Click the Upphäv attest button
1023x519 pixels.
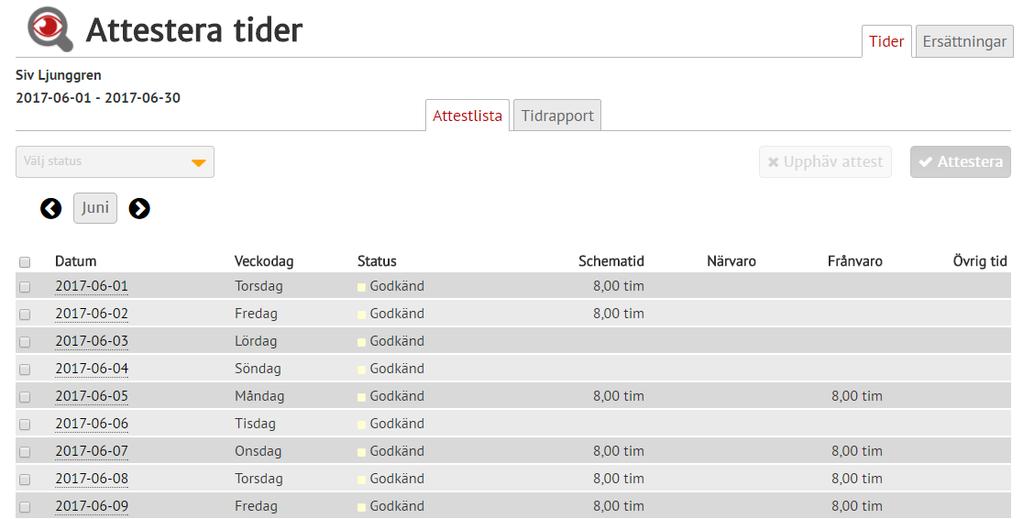(x=825, y=162)
